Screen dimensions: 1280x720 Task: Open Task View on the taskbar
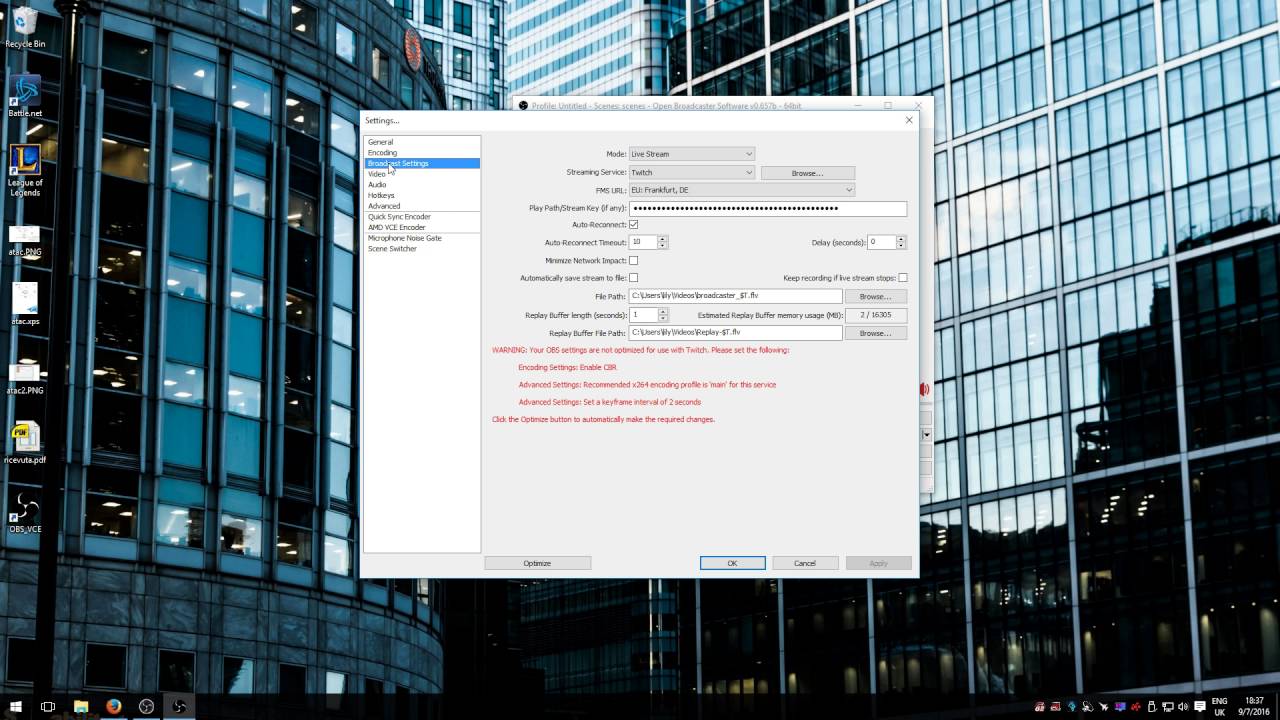[48, 706]
